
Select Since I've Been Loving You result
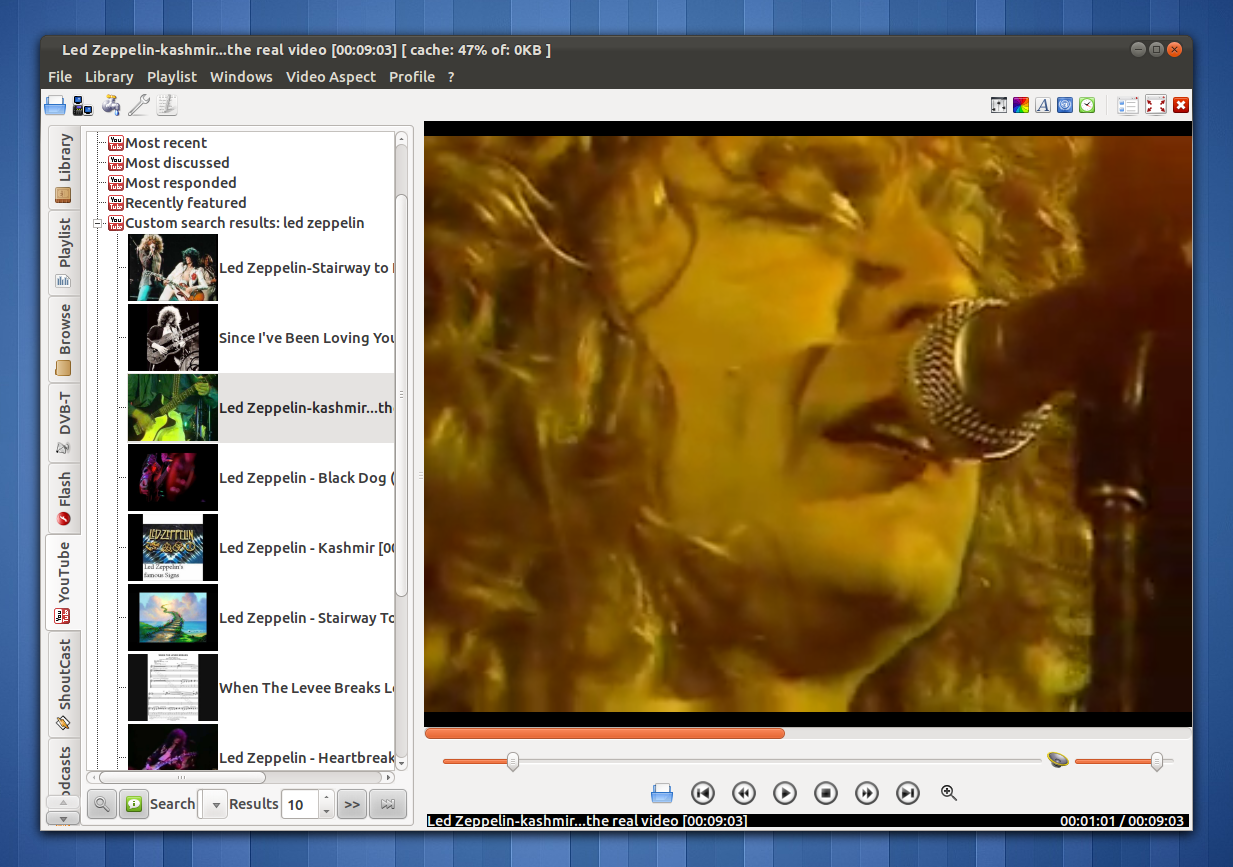261,338
